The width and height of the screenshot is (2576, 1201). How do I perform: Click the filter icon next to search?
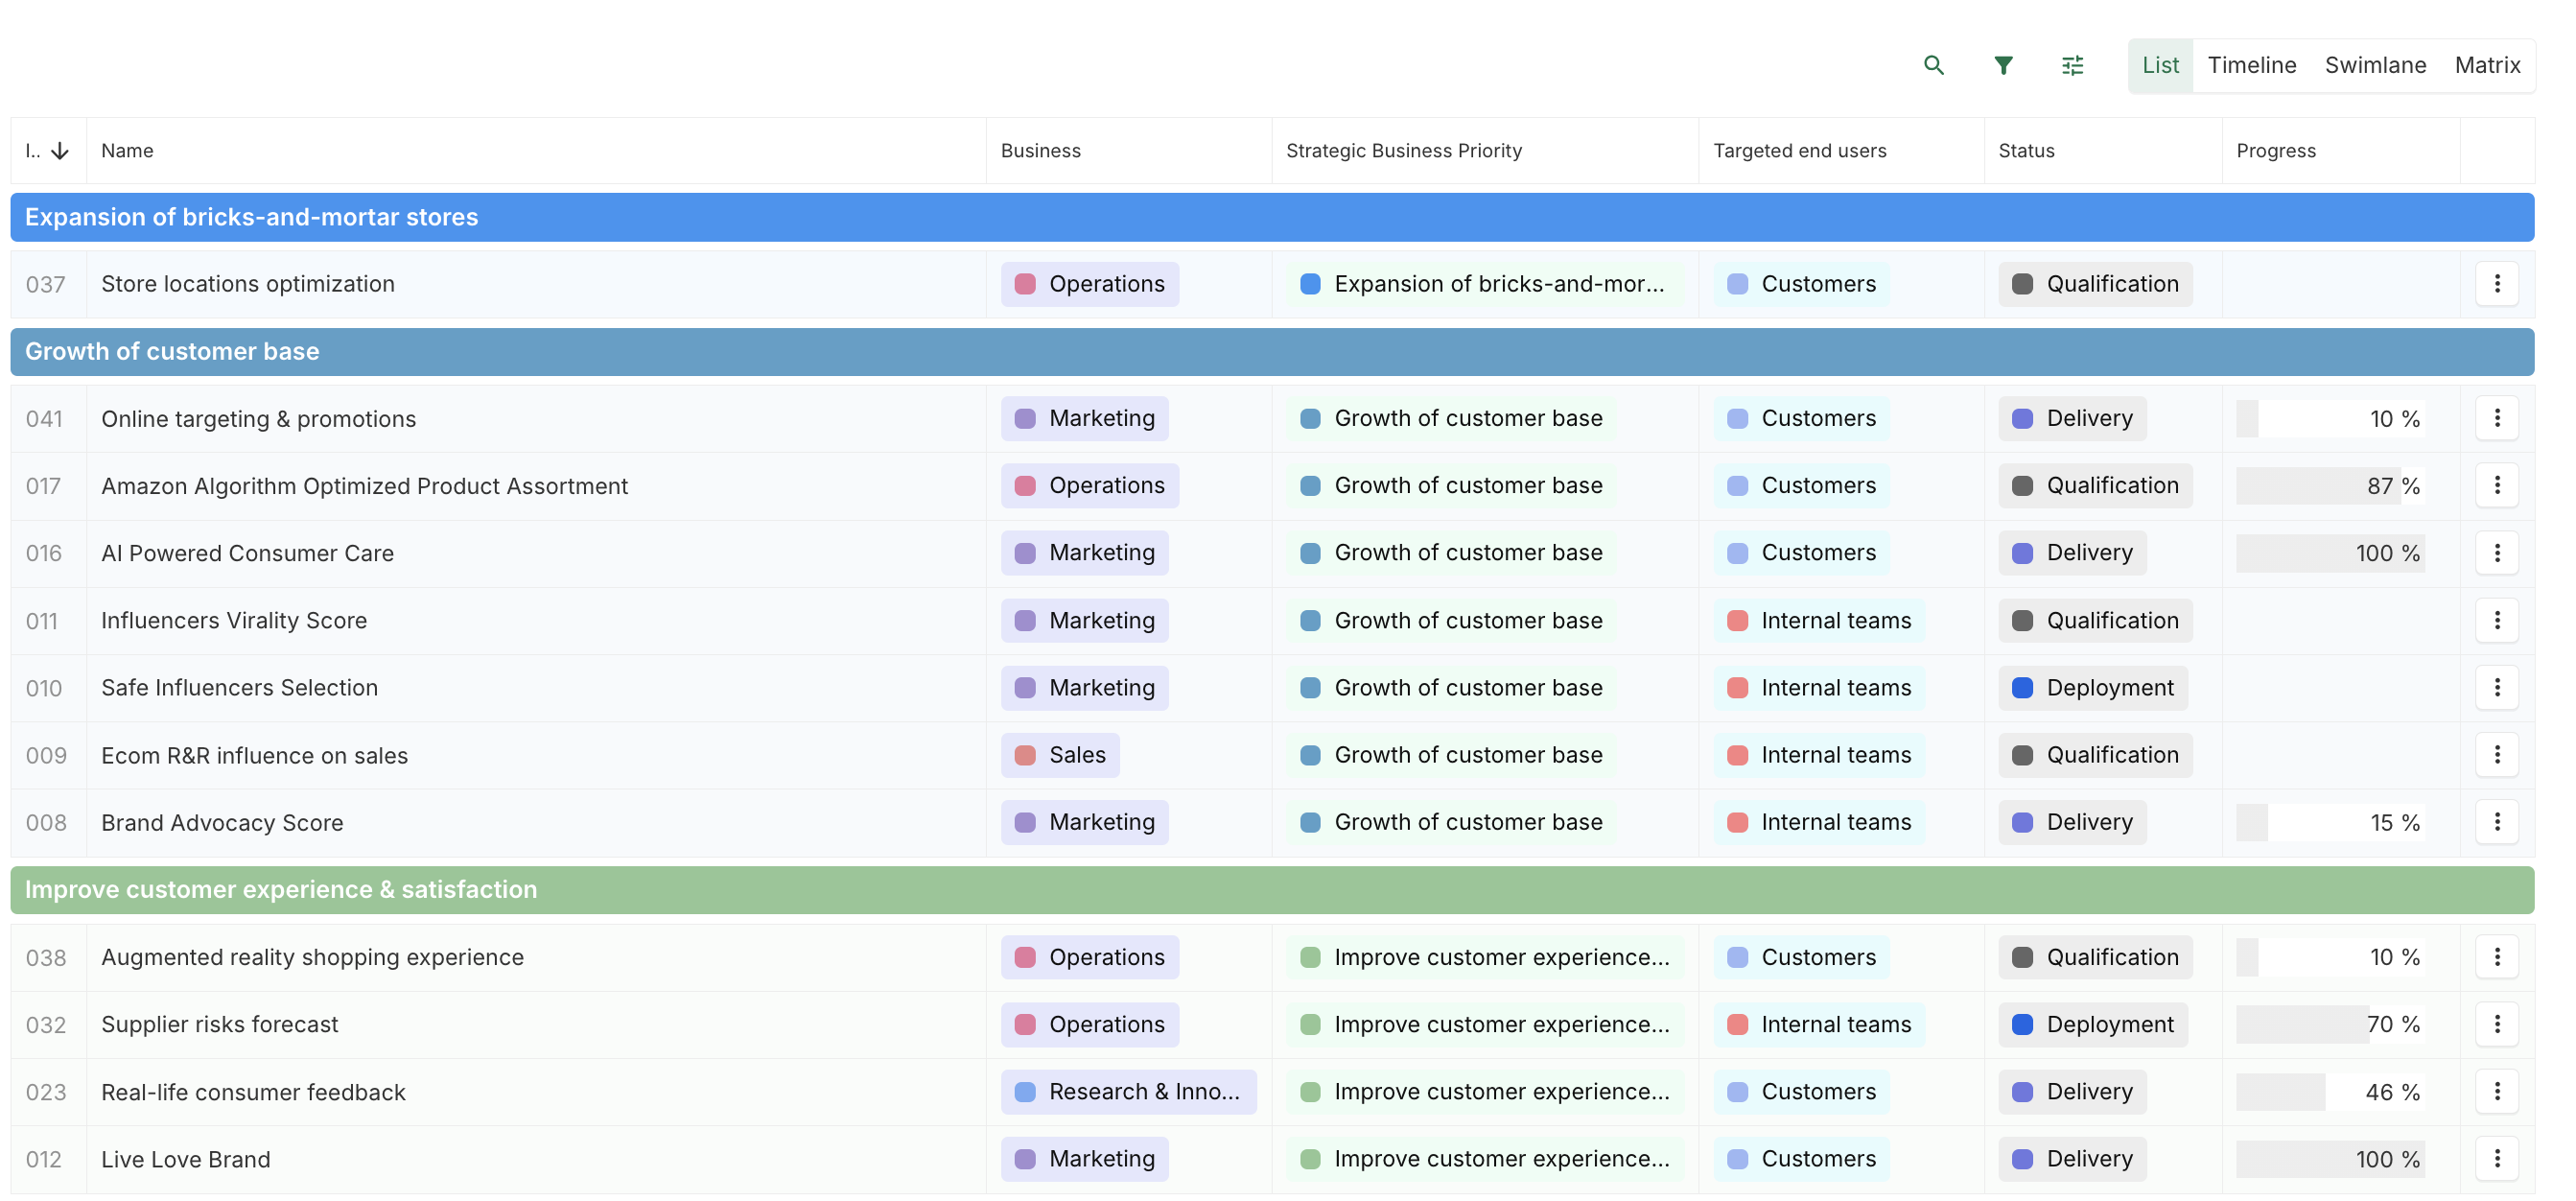pyautogui.click(x=2003, y=64)
